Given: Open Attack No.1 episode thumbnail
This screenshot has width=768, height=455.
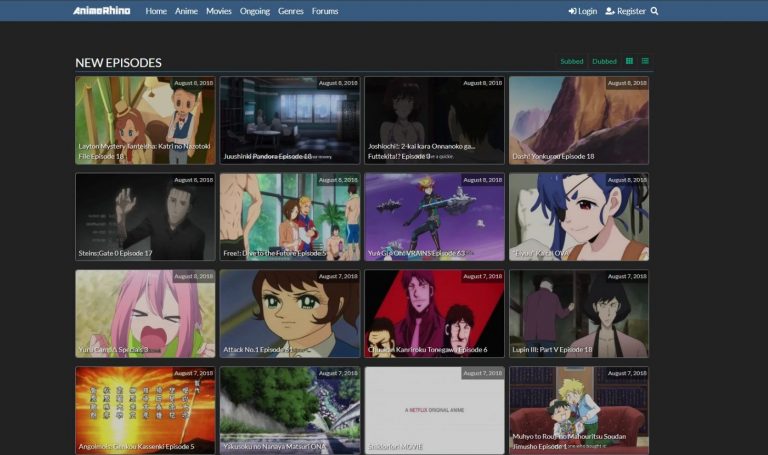Looking at the screenshot, I should pos(290,313).
